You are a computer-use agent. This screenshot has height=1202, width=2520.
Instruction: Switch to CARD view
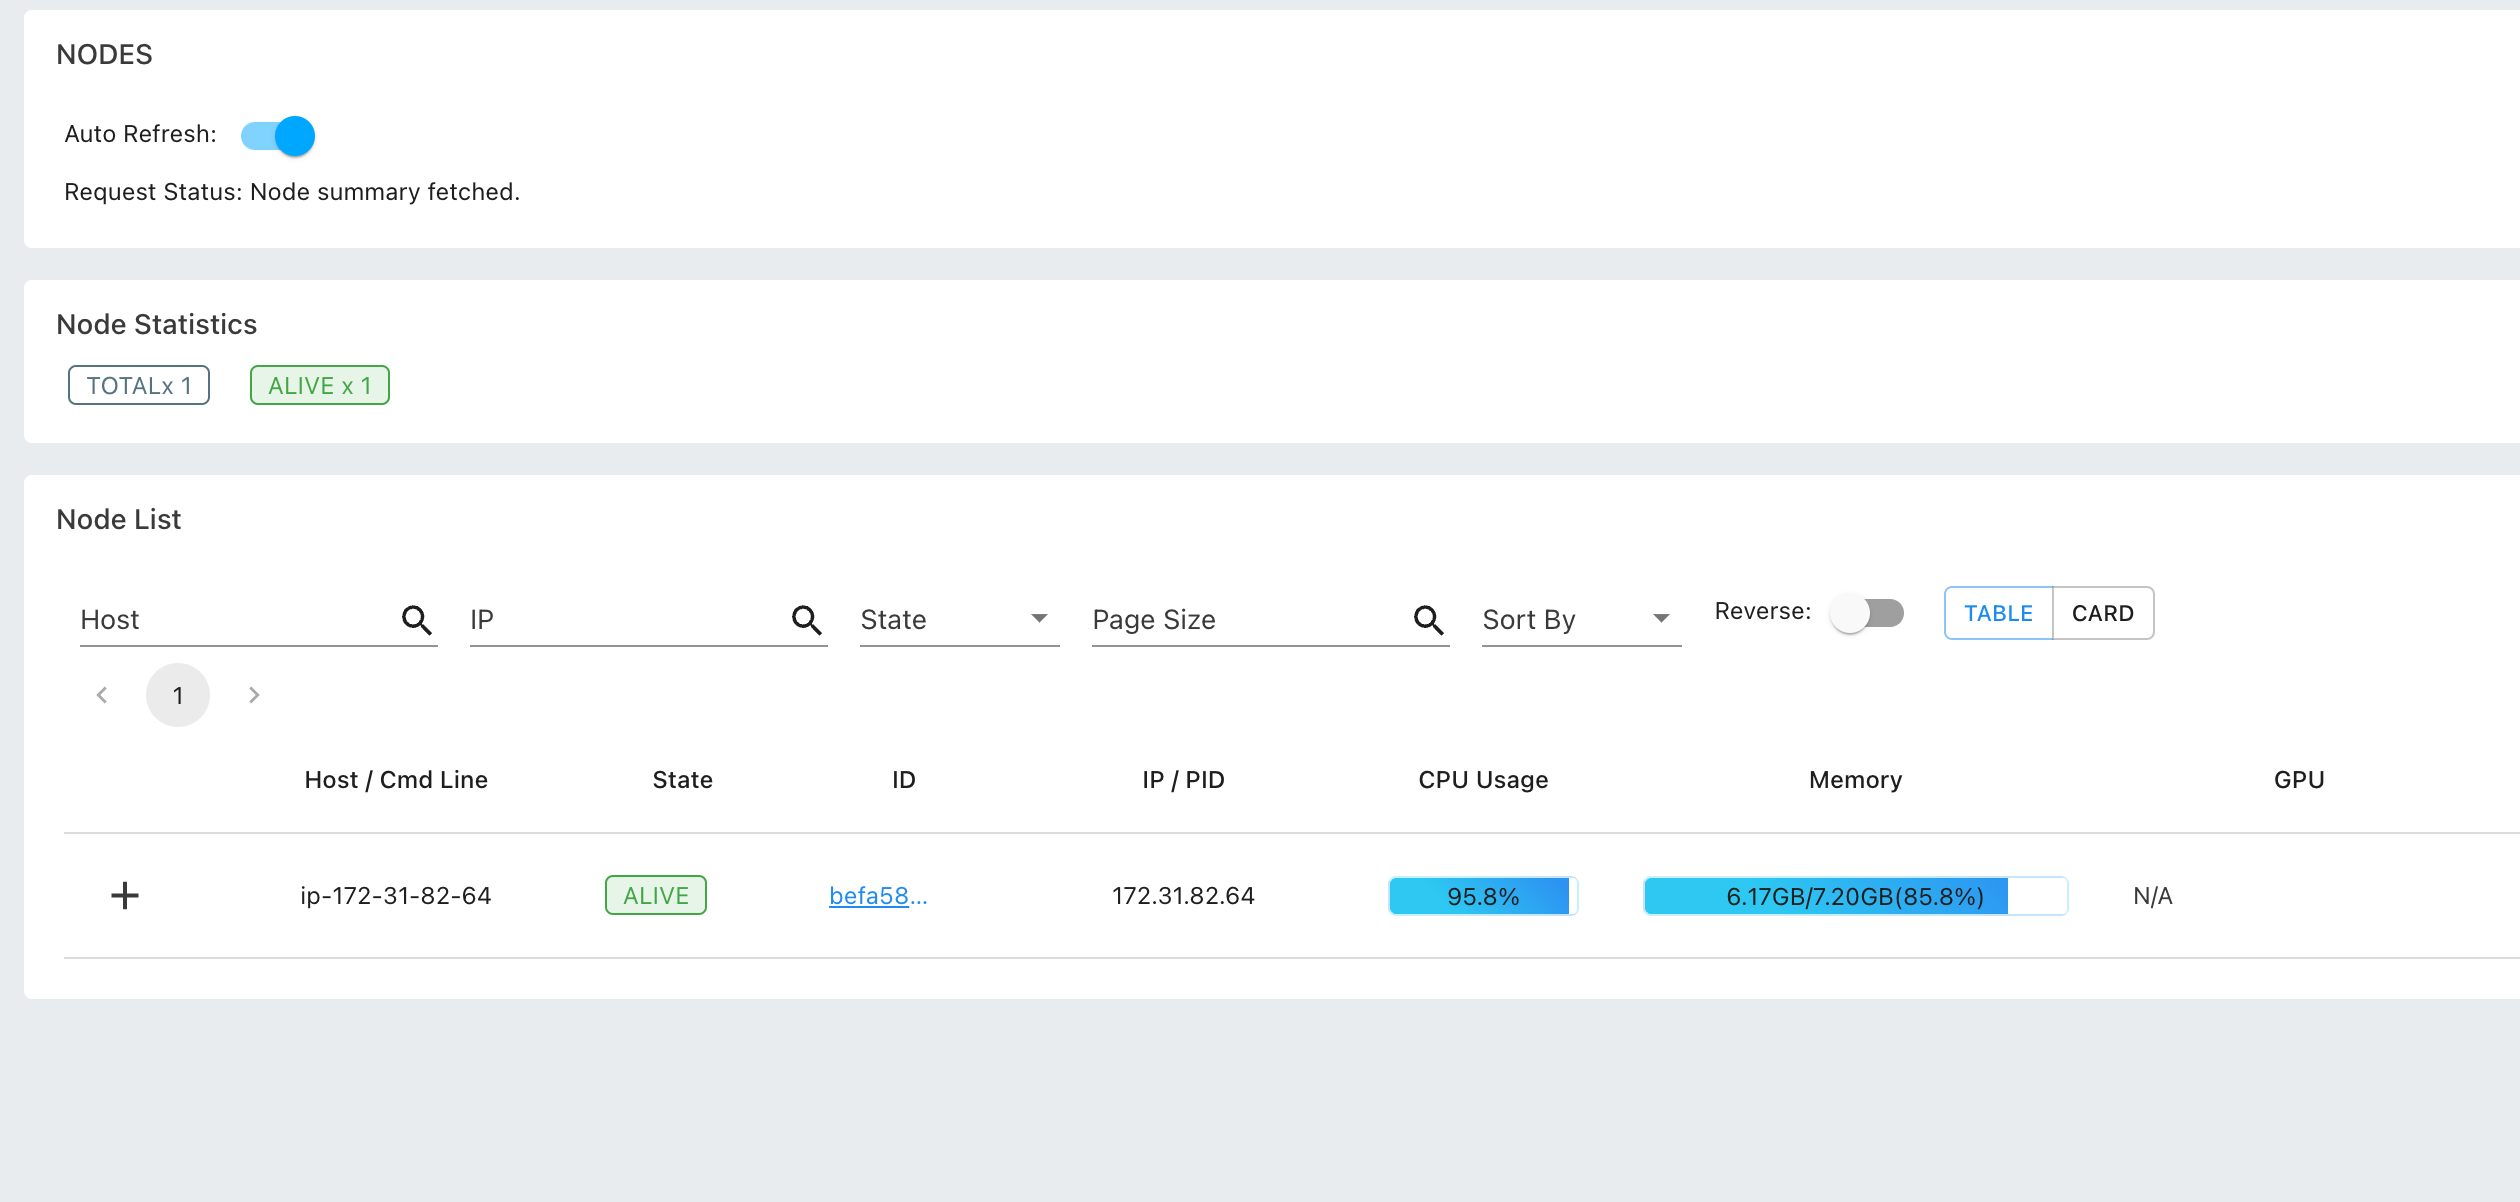click(x=2103, y=613)
